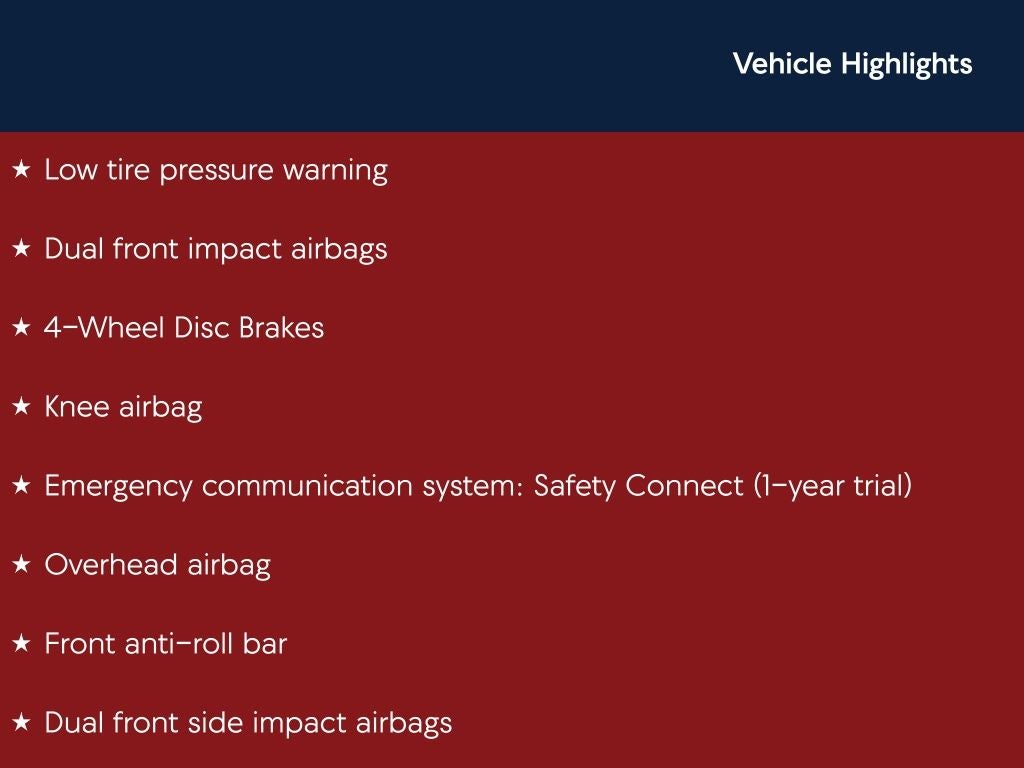This screenshot has width=1024, height=768.
Task: Click the star bullet for Front anti-roll bar
Action: click(x=21, y=645)
